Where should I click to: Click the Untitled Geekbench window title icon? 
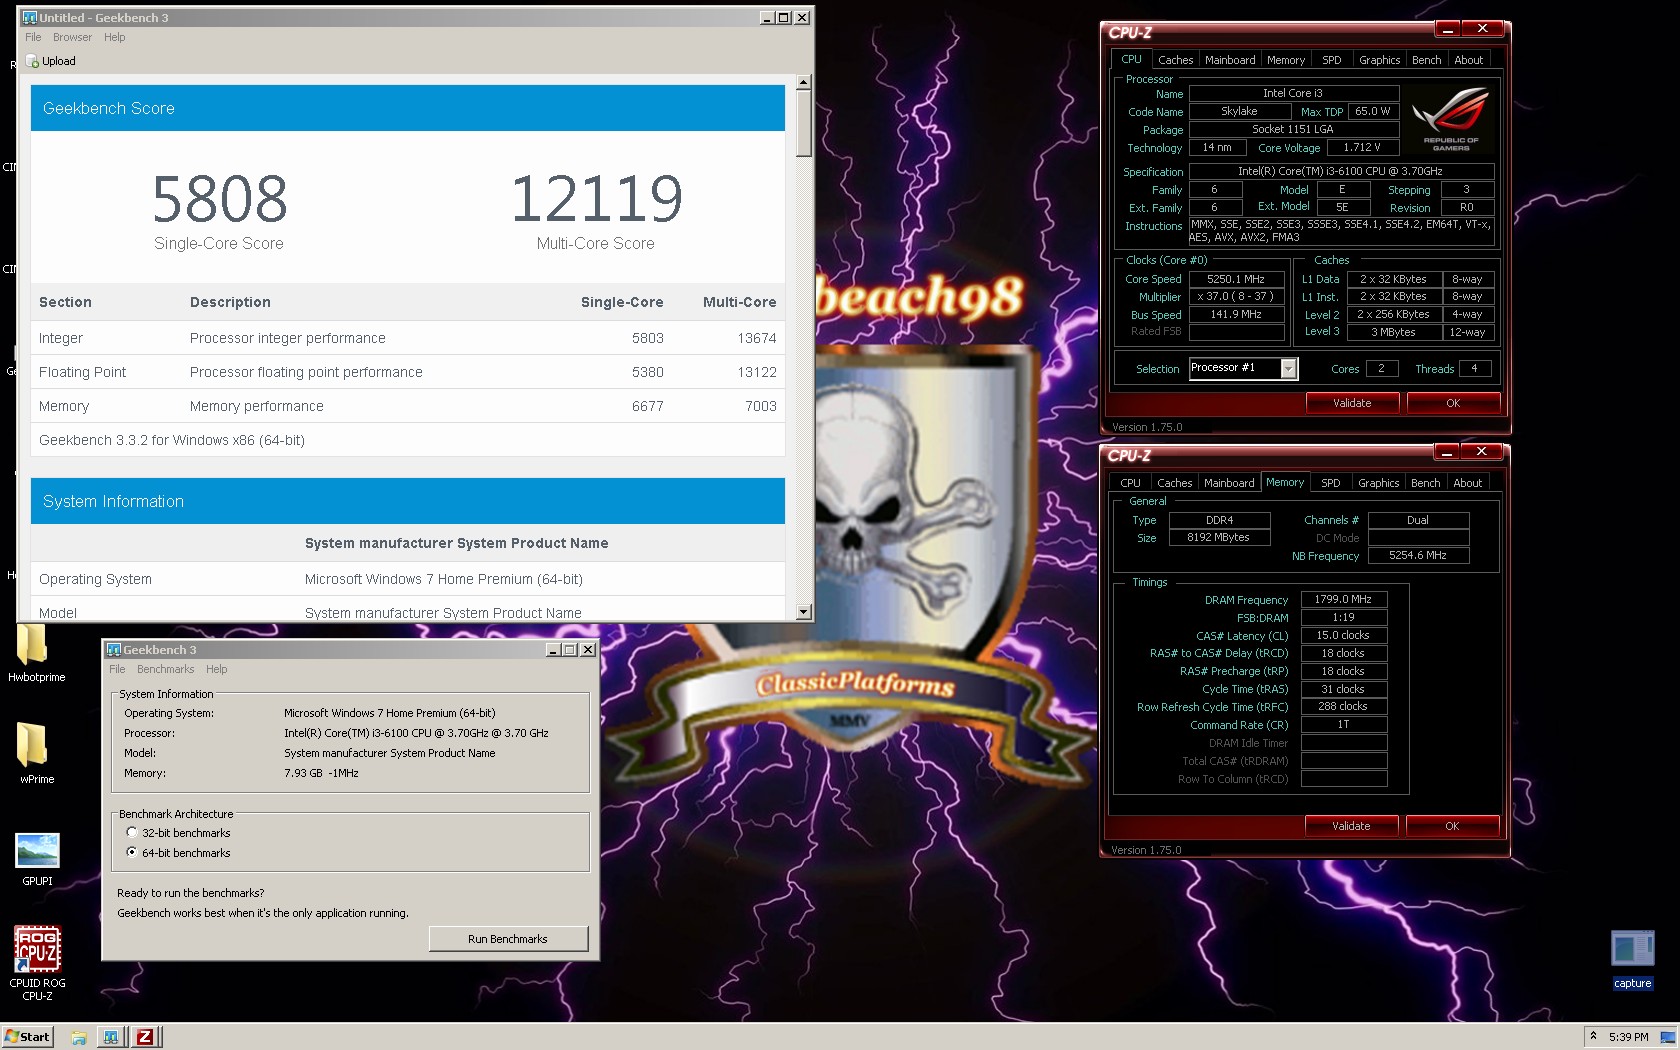(30, 17)
